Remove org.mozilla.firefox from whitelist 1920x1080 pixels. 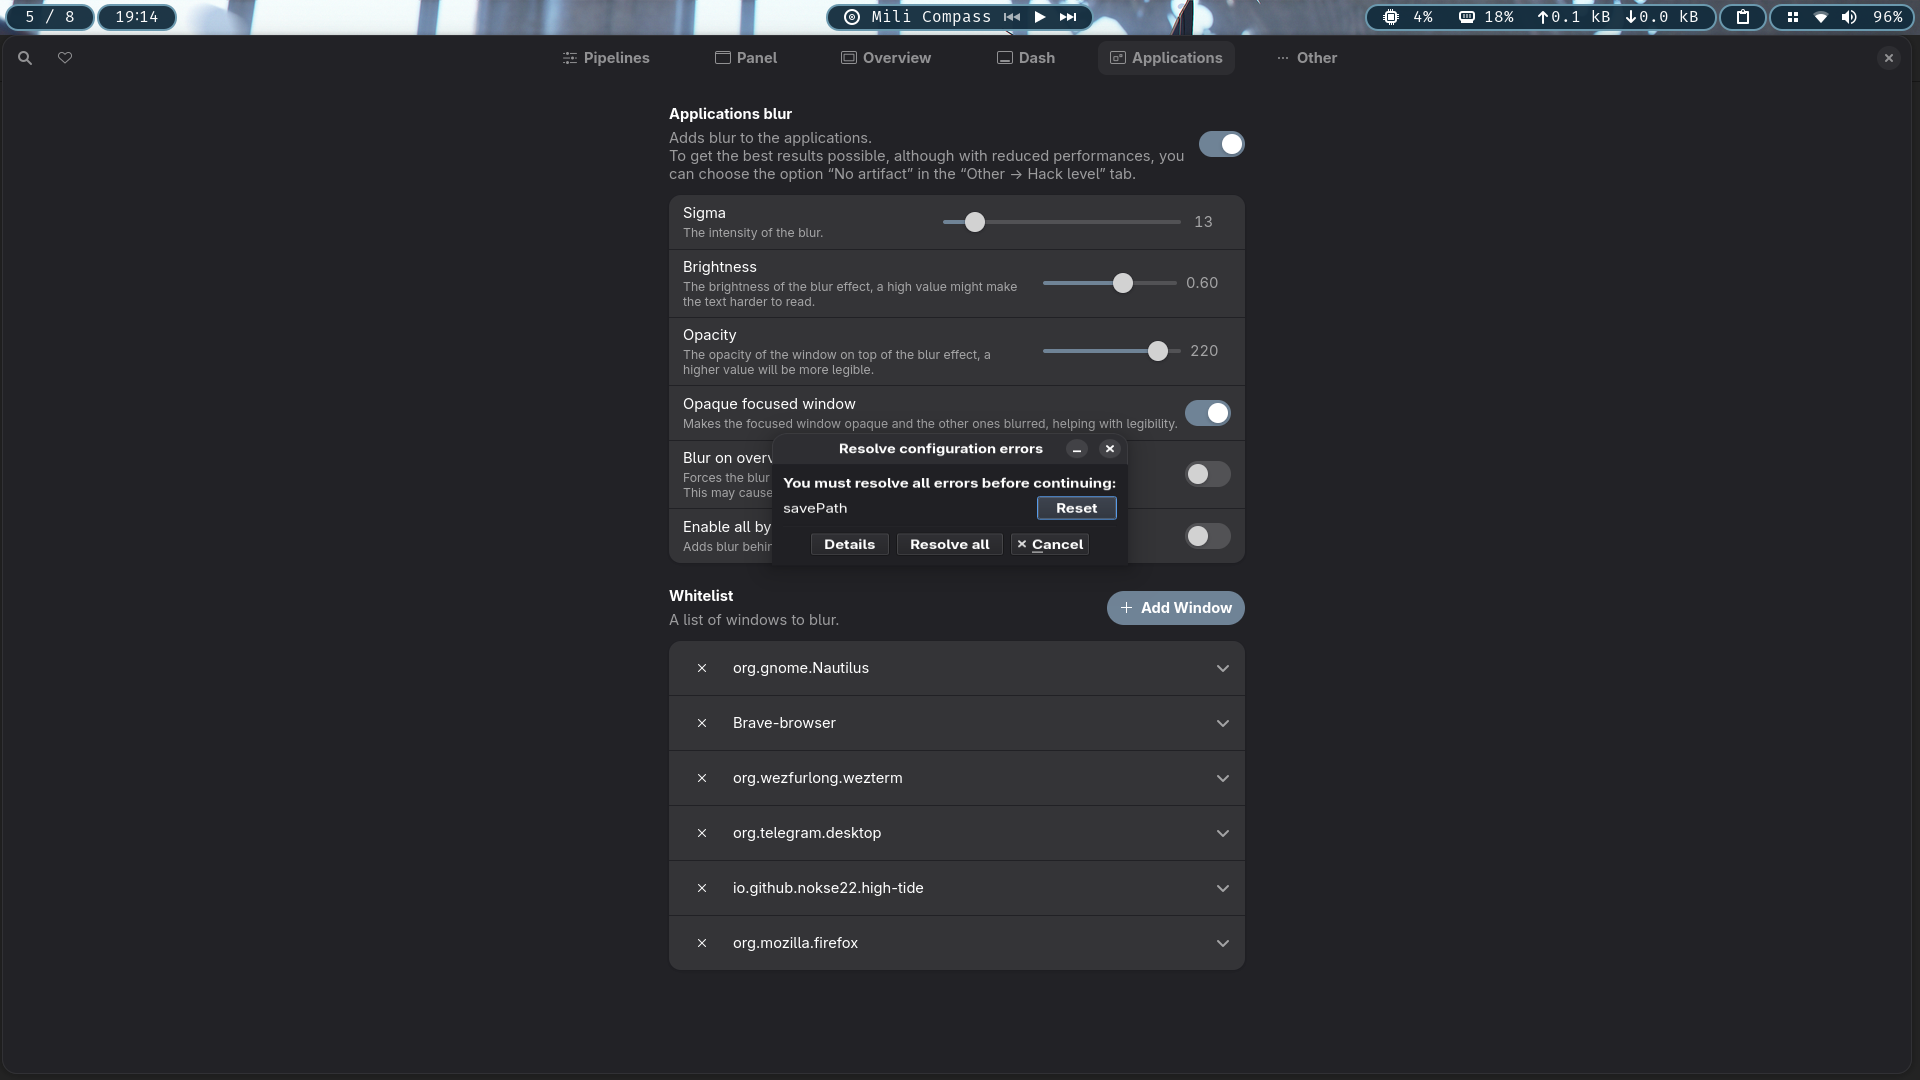(x=702, y=943)
